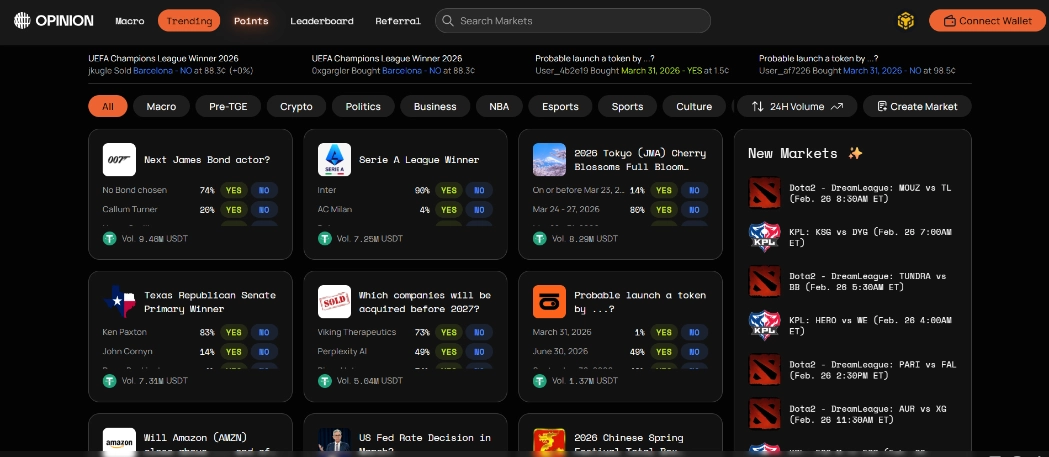Click the Connect Wallet button
The height and width of the screenshot is (457, 1049).
pos(987,20)
